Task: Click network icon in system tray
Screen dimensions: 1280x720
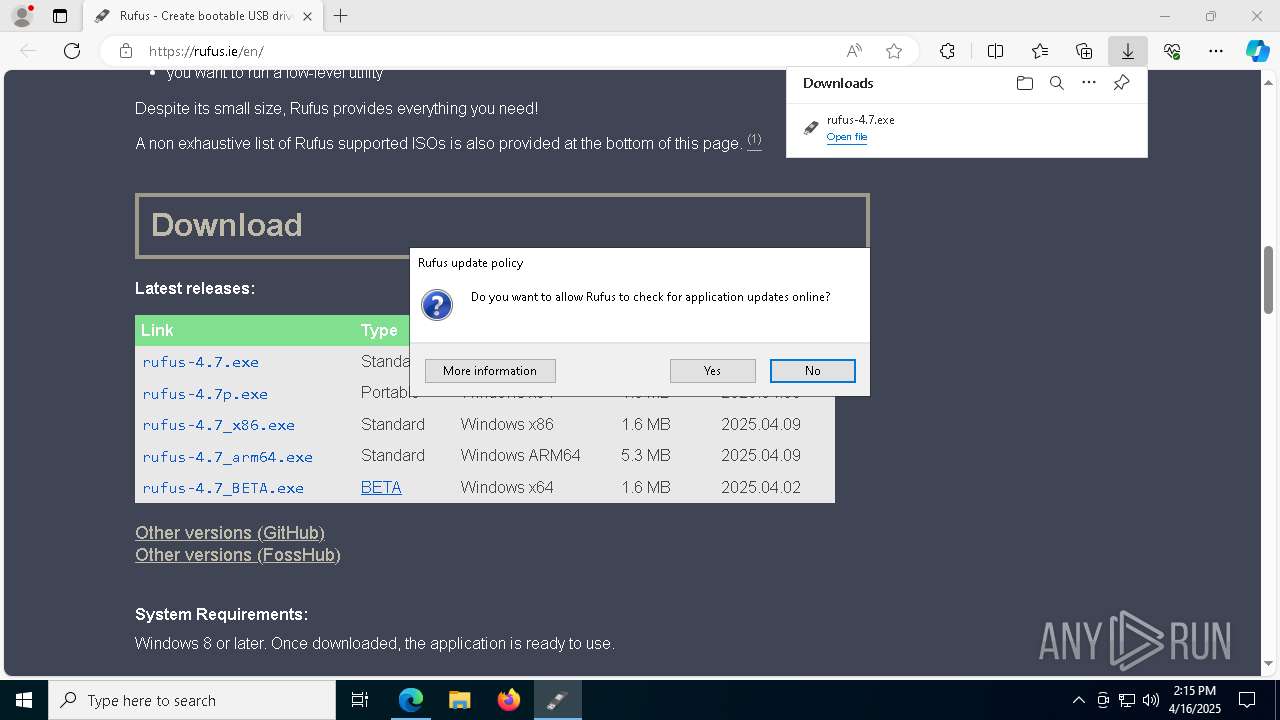Action: click(x=1127, y=700)
